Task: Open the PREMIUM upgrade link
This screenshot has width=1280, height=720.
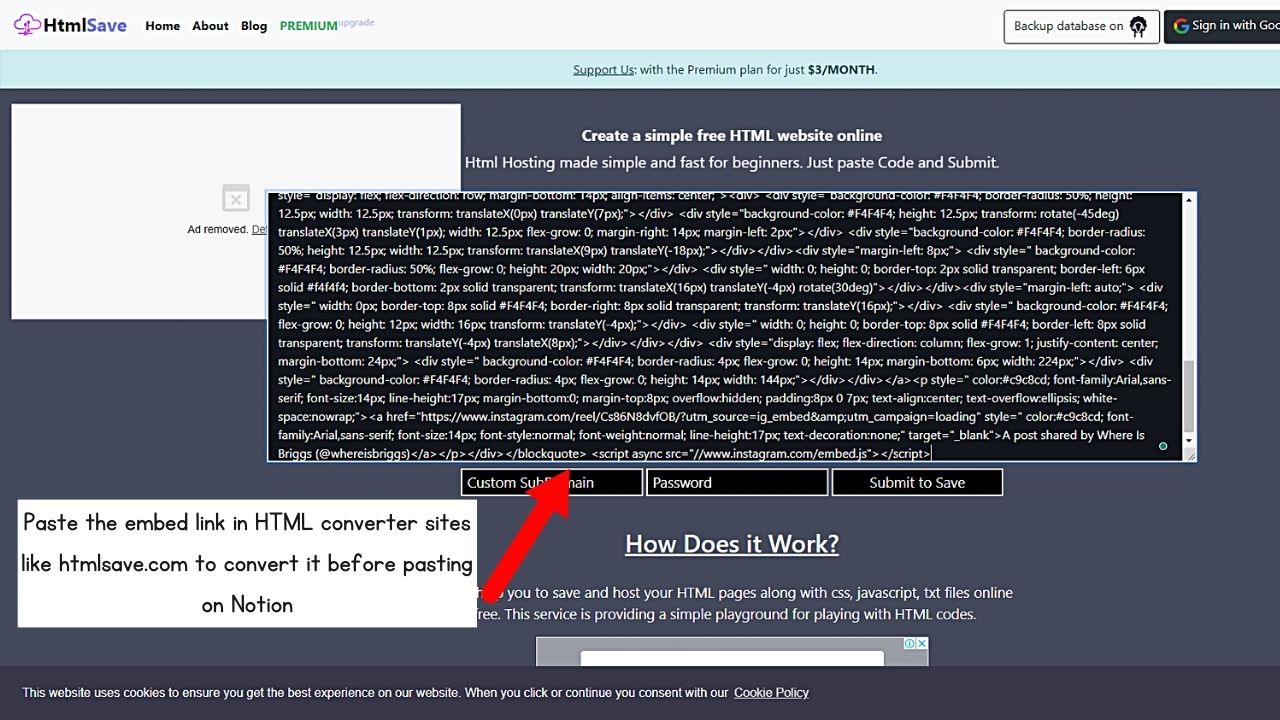Action: tap(327, 25)
